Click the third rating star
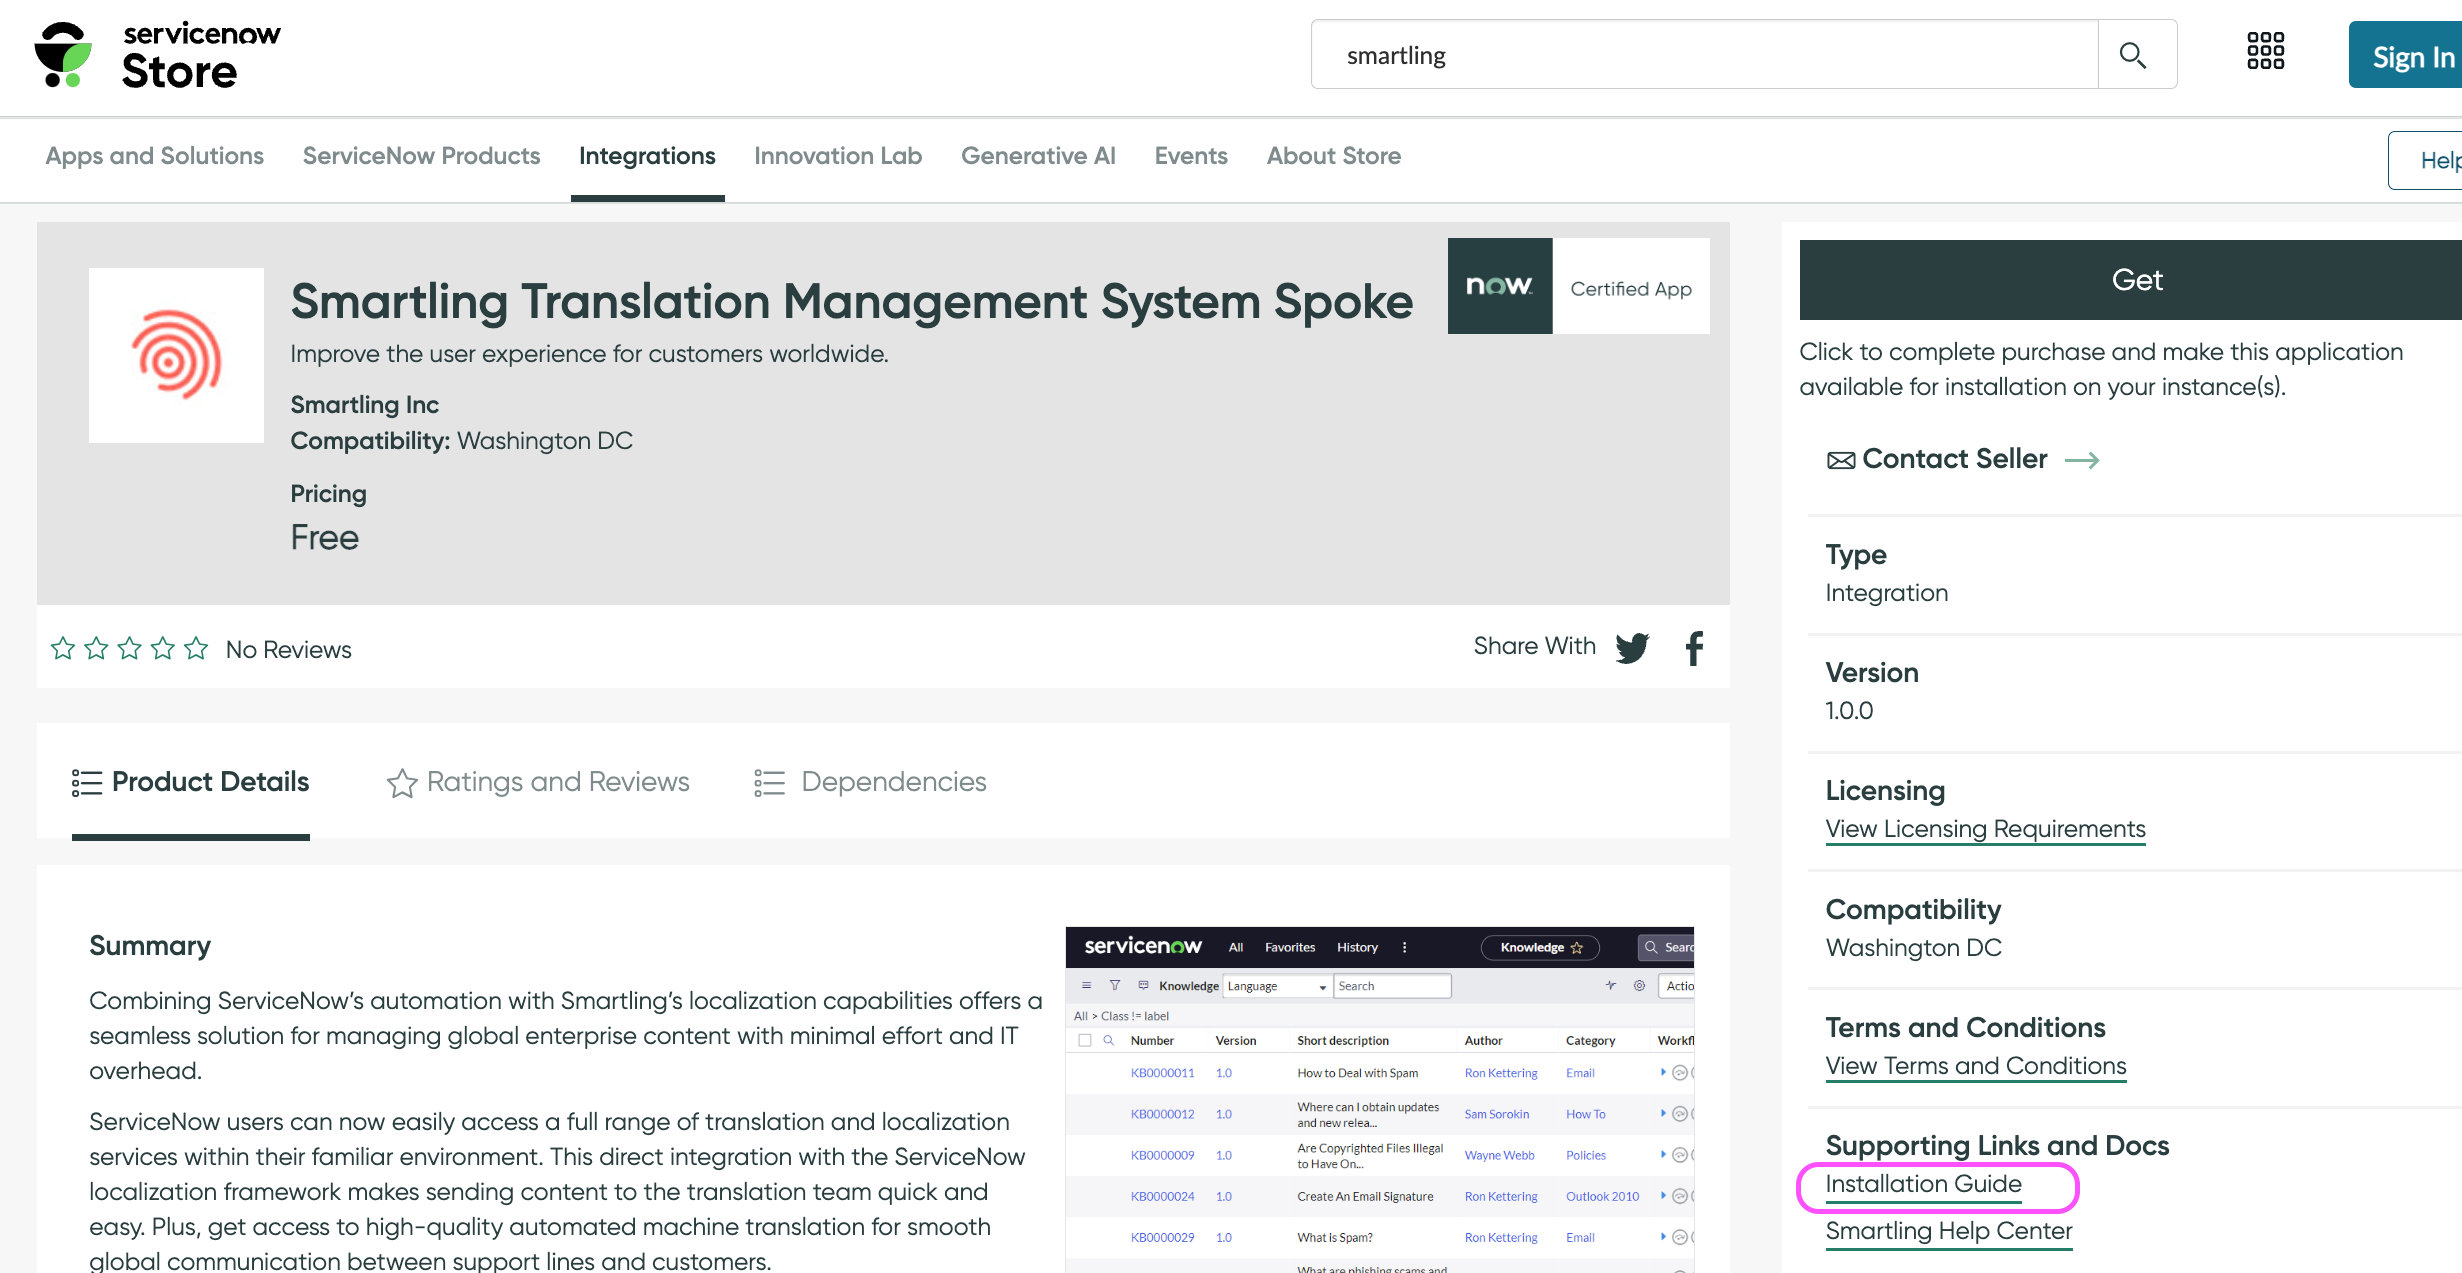Image resolution: width=2462 pixels, height=1273 pixels. click(130, 649)
